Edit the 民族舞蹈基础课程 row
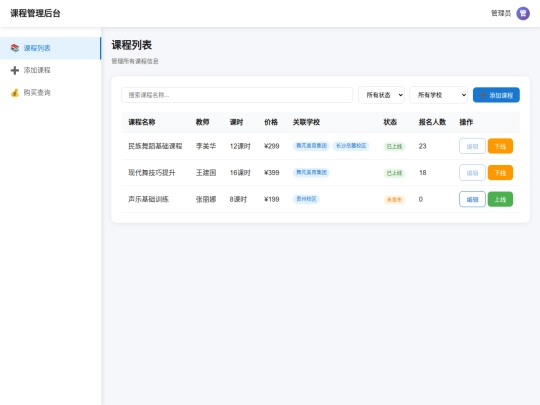This screenshot has height=405, width=540. (472, 146)
